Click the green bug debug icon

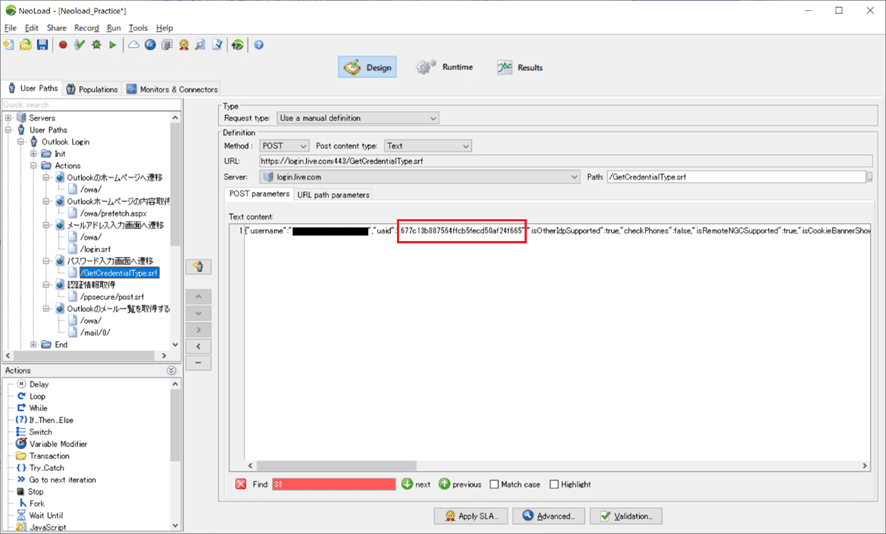pyautogui.click(x=96, y=45)
